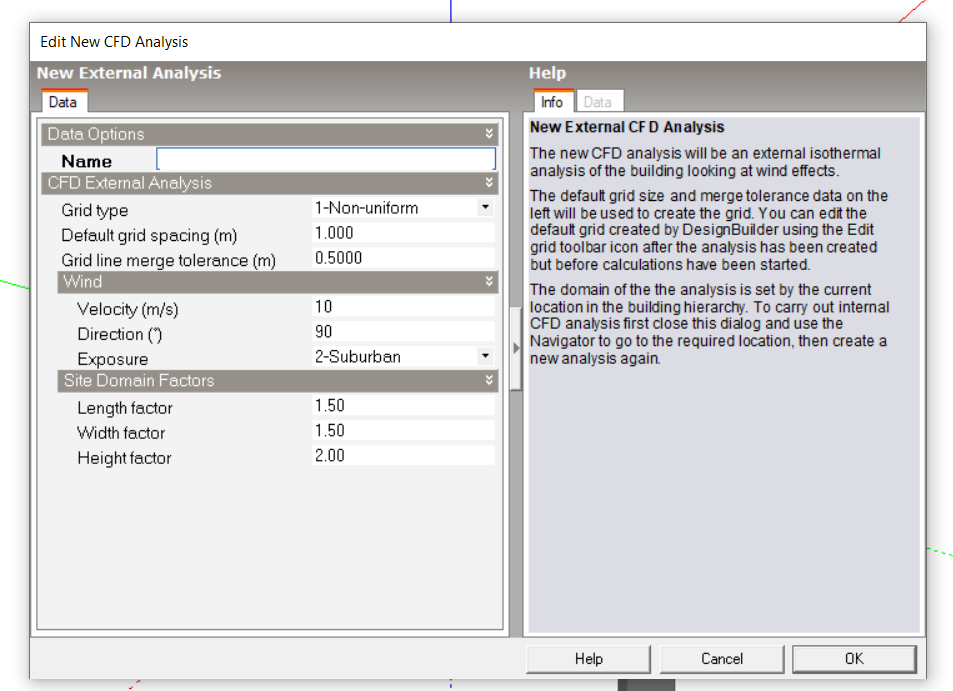Click the 'Grid type' label

[x=95, y=210]
